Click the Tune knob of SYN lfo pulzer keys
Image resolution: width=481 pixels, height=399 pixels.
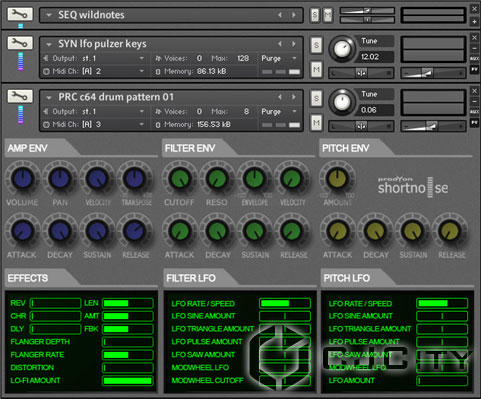click(342, 49)
